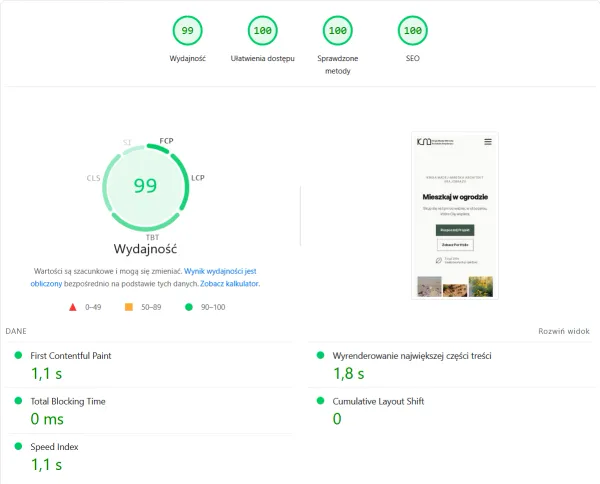The image size is (600, 484).
Task: Open the Wydajność score gauge 99
Action: pos(187,30)
